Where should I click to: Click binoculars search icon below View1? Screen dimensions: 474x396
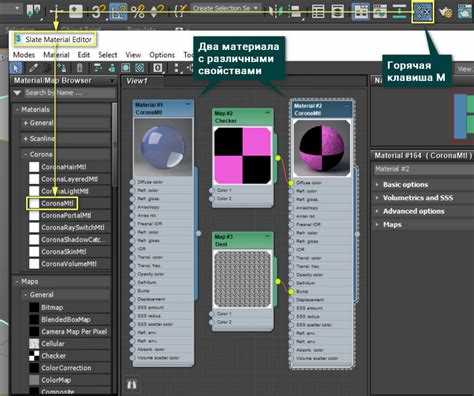(132, 384)
